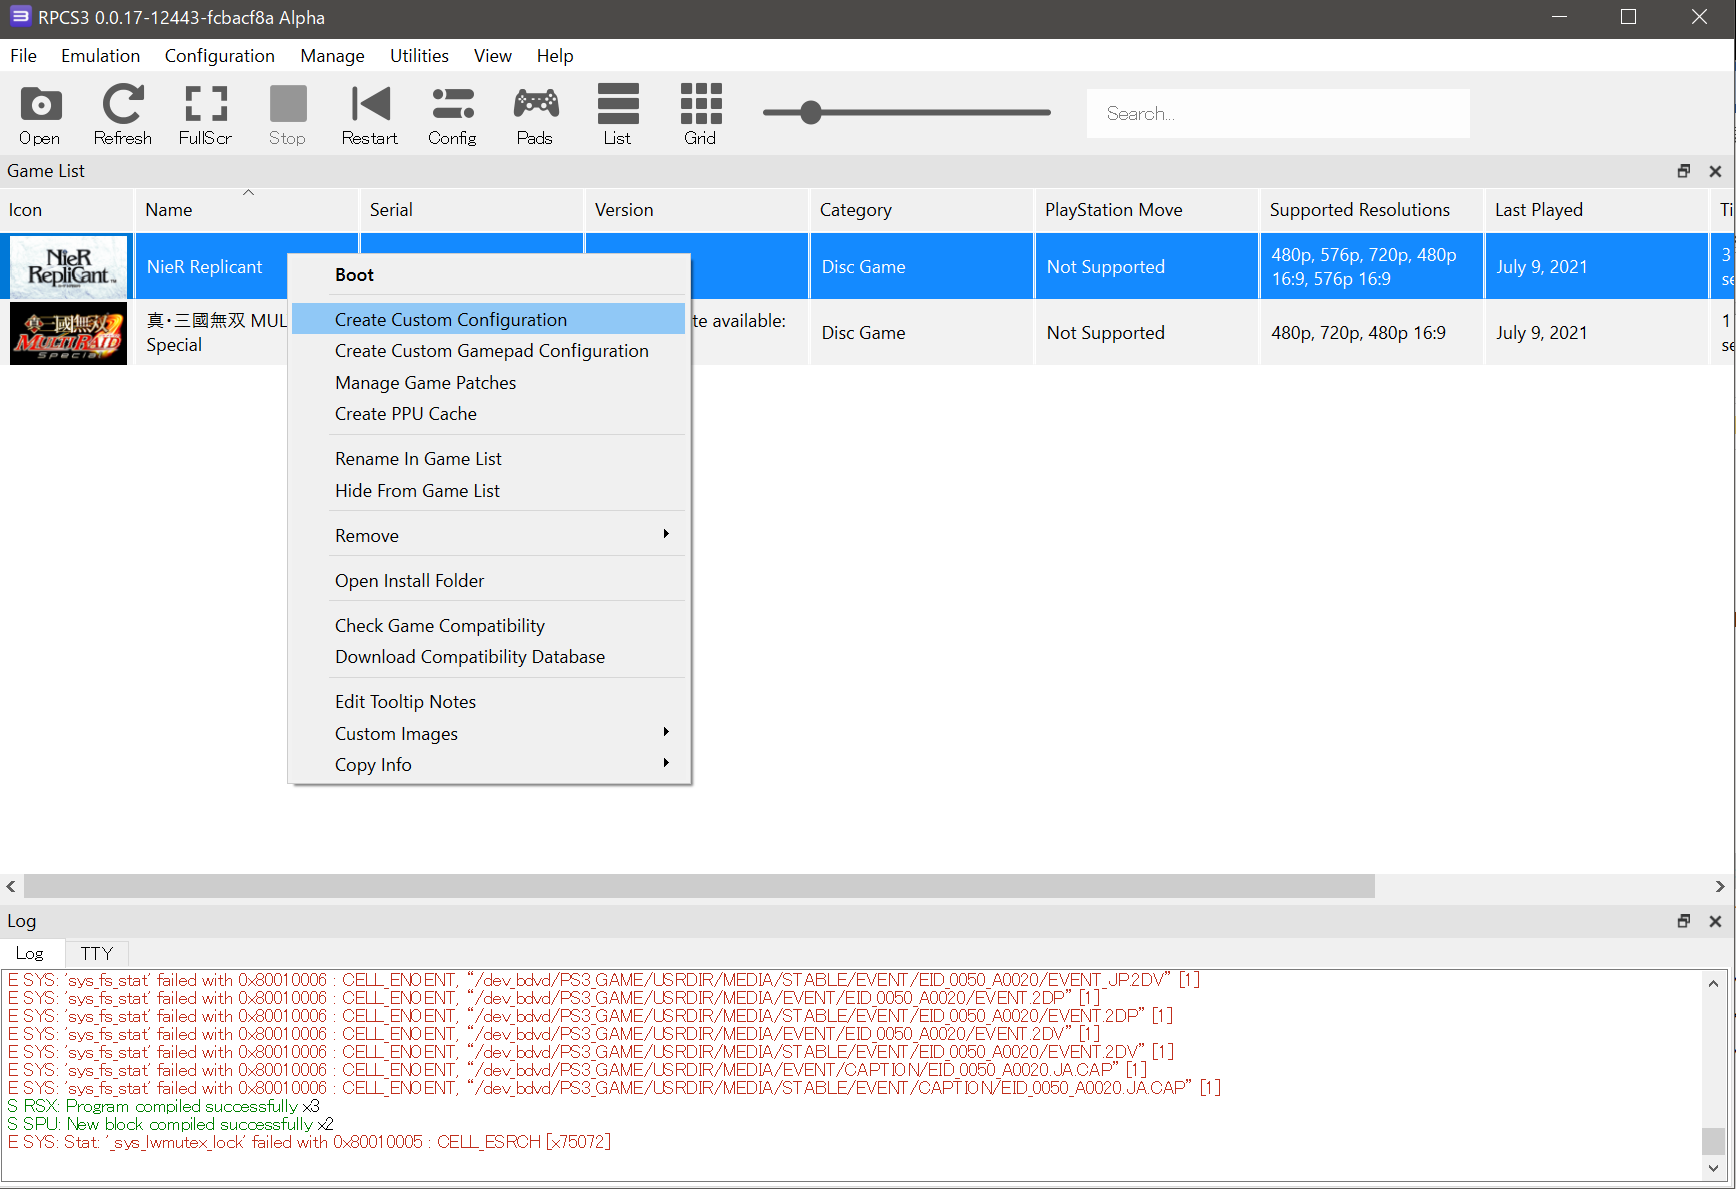Expand the Remove submenu
Image resolution: width=1736 pixels, height=1189 pixels.
point(489,536)
